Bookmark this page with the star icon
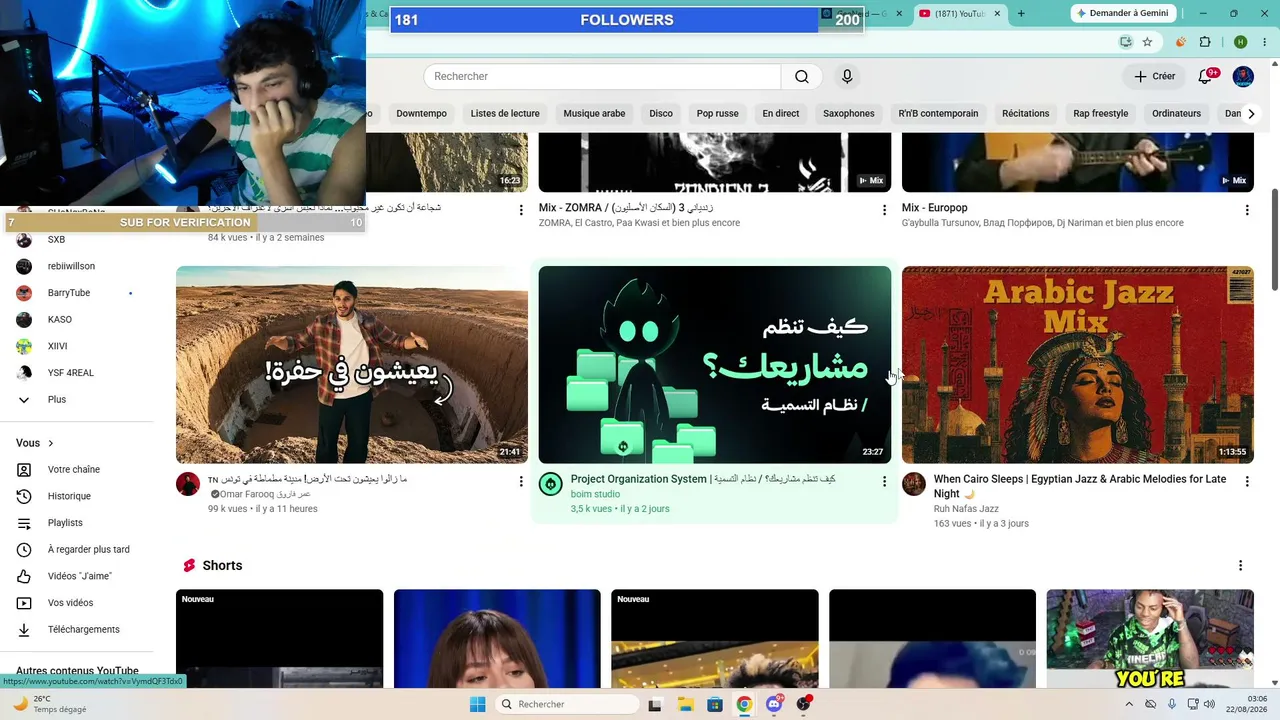The image size is (1280, 720). (x=1147, y=42)
